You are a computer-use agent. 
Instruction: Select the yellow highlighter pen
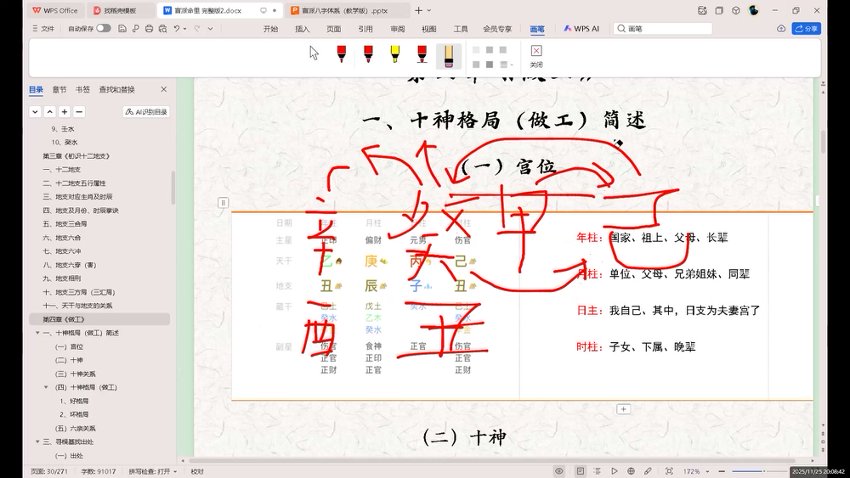395,54
